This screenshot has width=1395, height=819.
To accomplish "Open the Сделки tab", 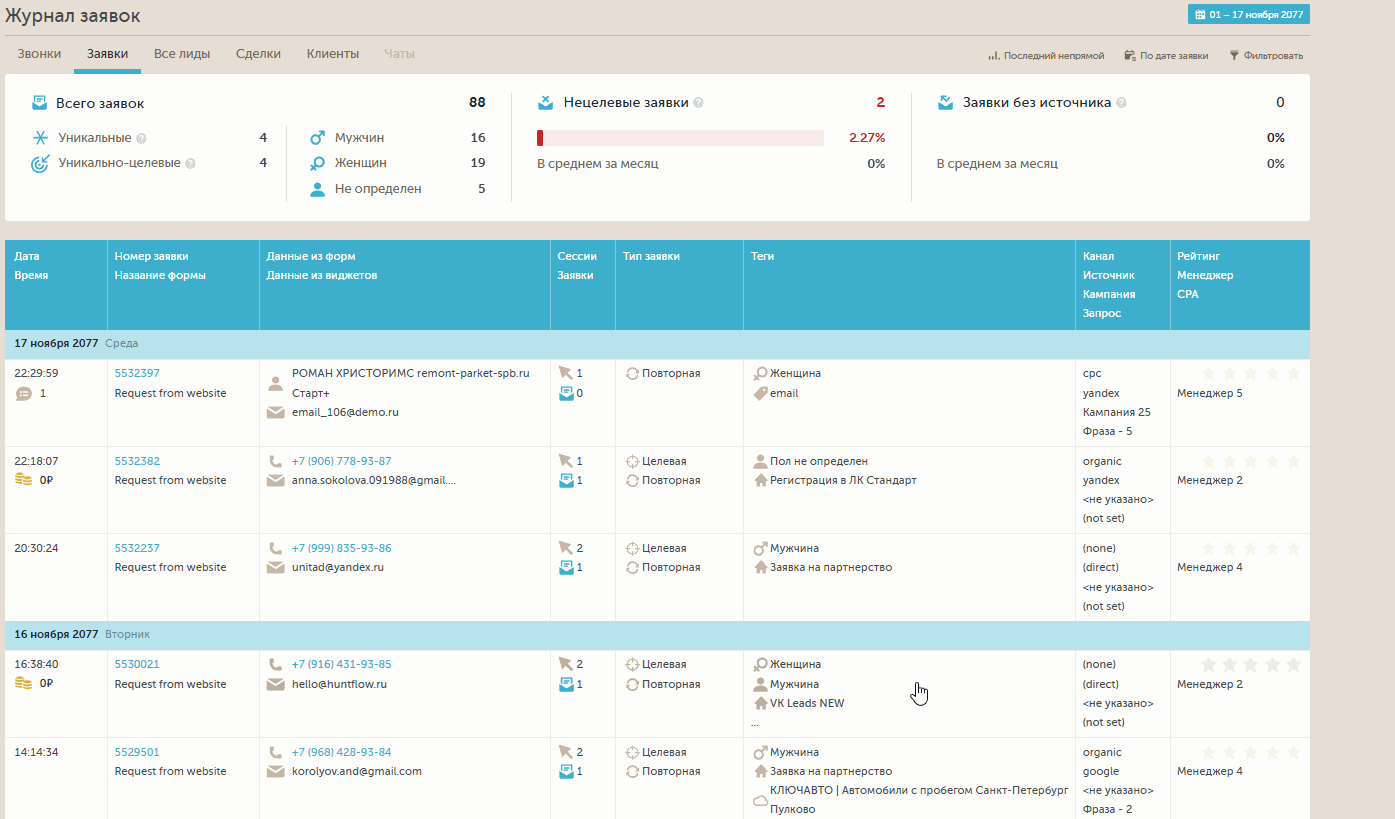I will click(x=258, y=54).
